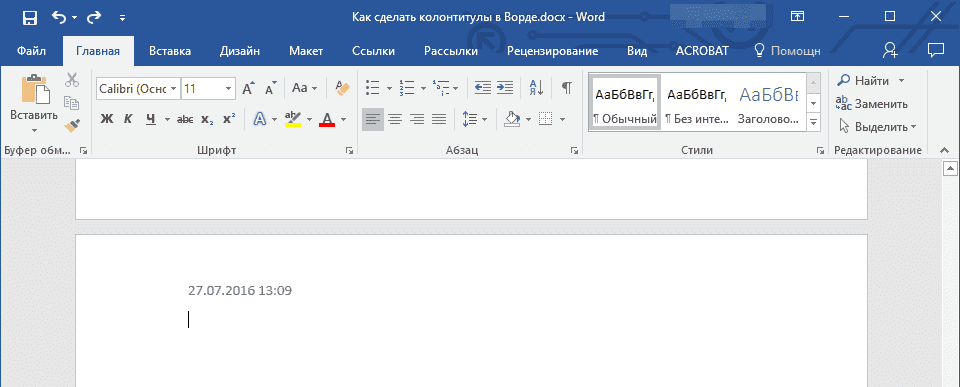Viewport: 960px width, 387px height.
Task: Open the ACROBAT tab
Action: pos(702,51)
